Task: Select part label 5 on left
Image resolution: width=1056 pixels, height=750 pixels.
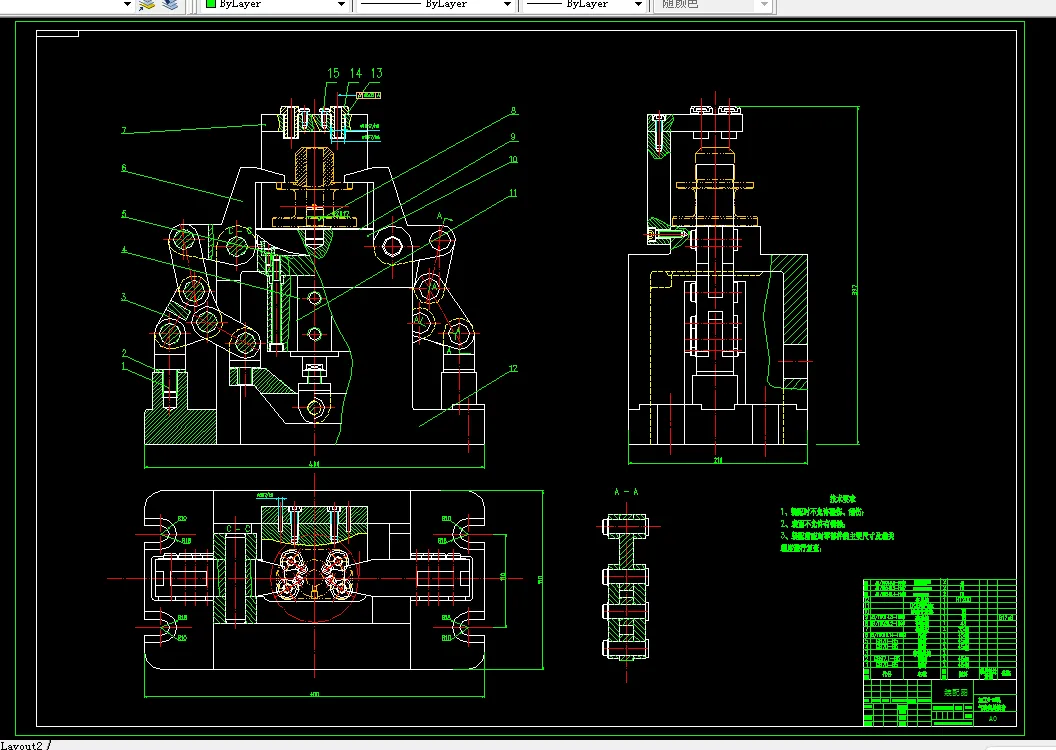Action: 124,214
